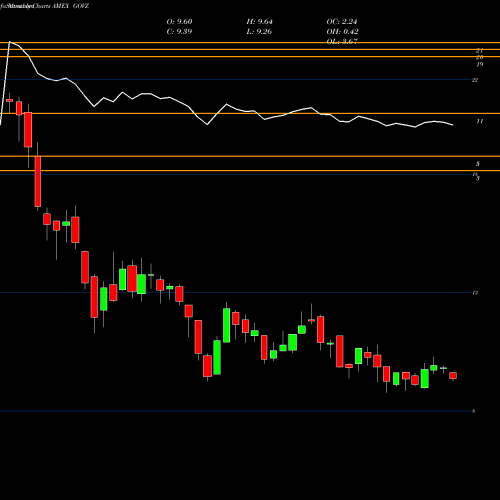
Task: Click the close price value C: 9.39
Action: (x=179, y=32)
